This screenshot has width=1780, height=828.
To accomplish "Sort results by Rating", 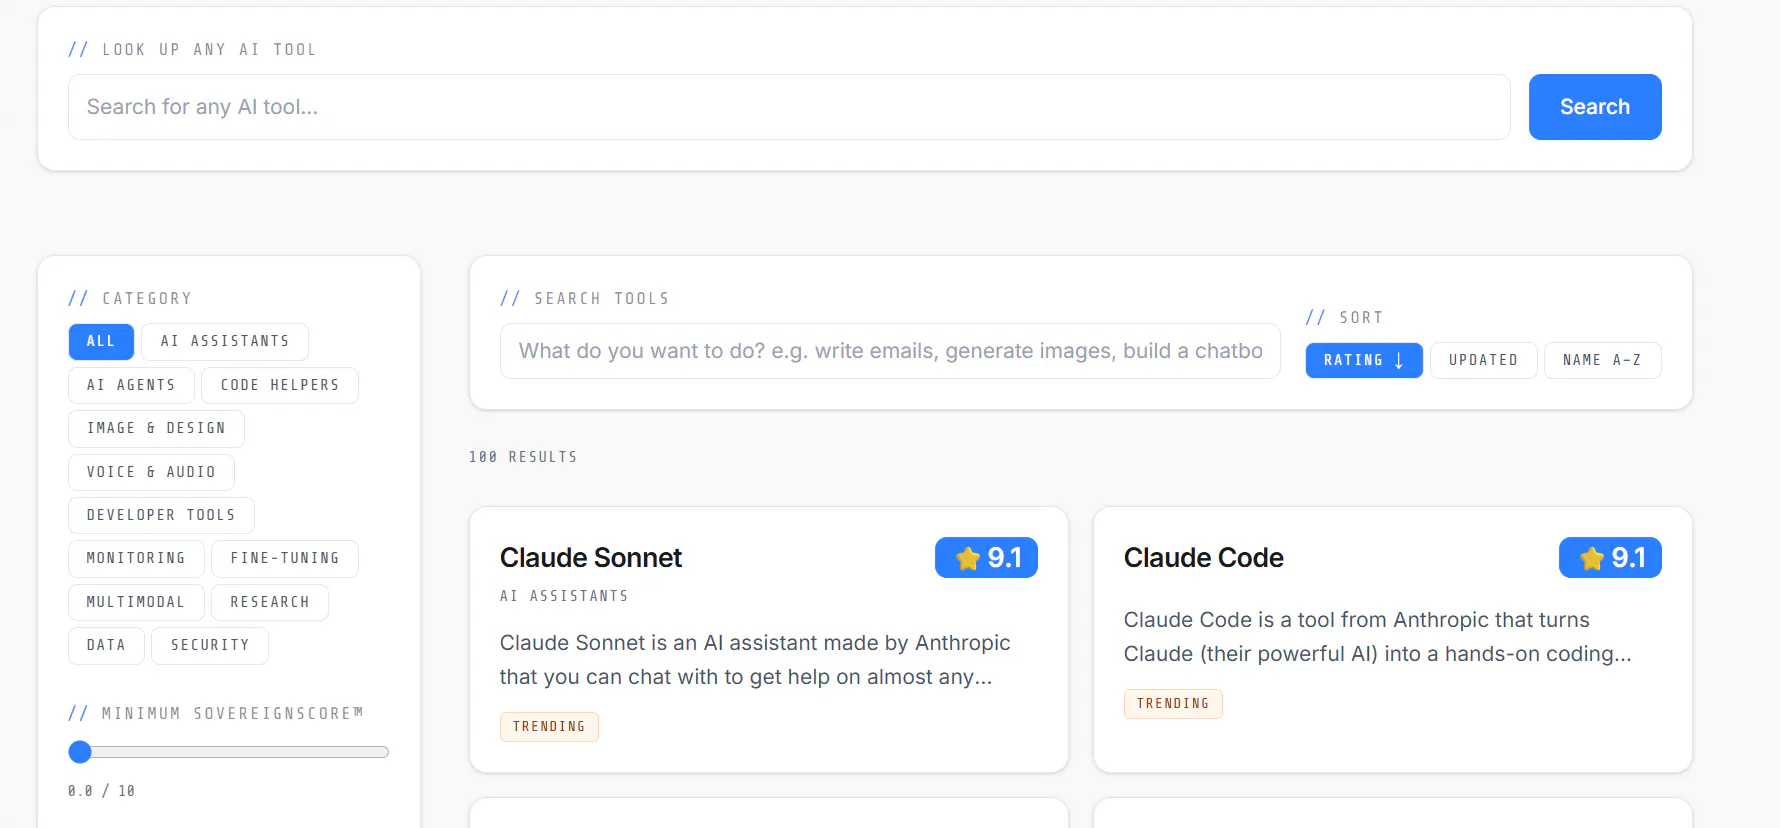I will [1364, 360].
